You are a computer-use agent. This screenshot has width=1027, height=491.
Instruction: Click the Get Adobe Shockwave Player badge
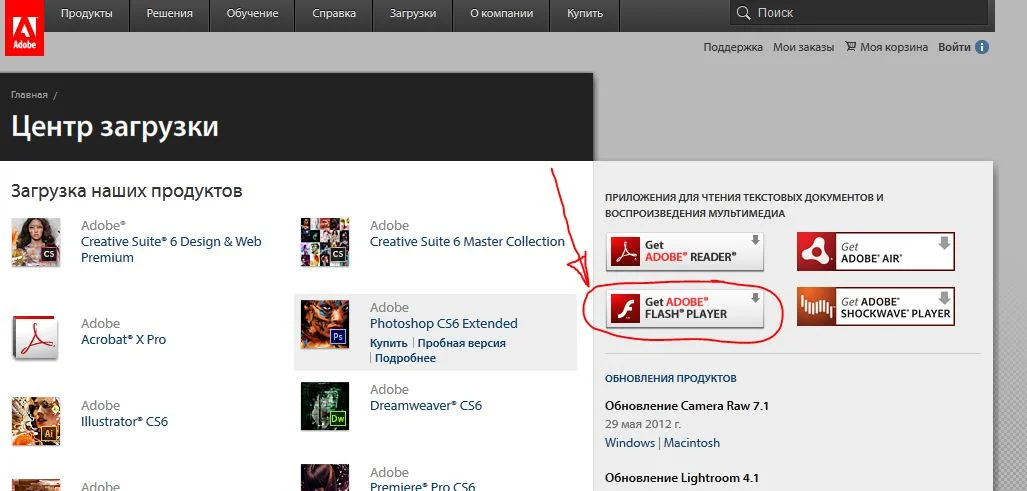[876, 306]
